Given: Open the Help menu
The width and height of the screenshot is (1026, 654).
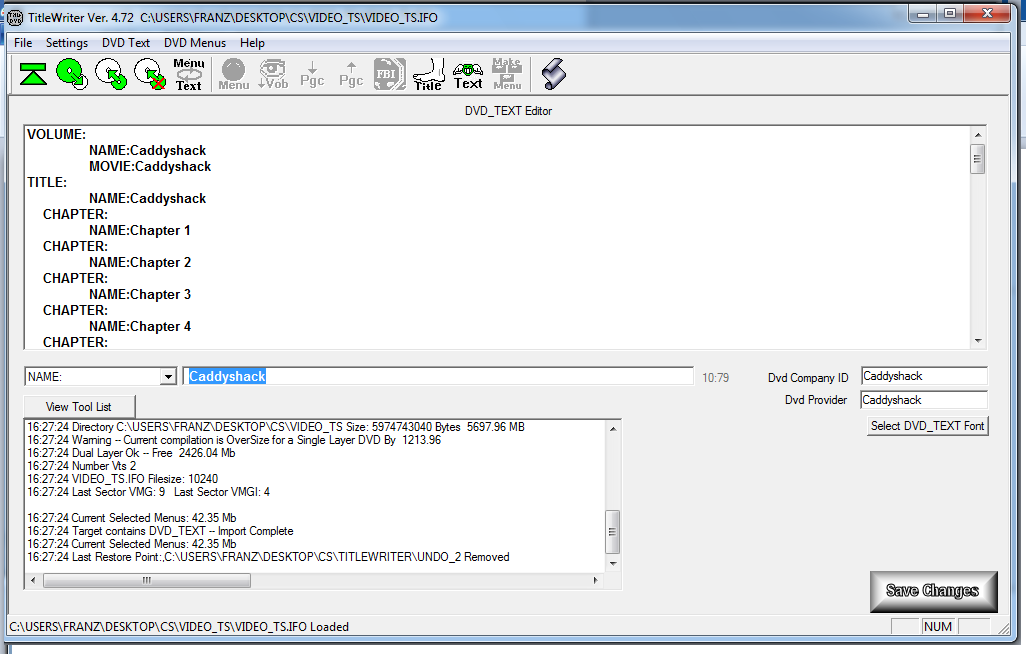Looking at the screenshot, I should (x=252, y=43).
